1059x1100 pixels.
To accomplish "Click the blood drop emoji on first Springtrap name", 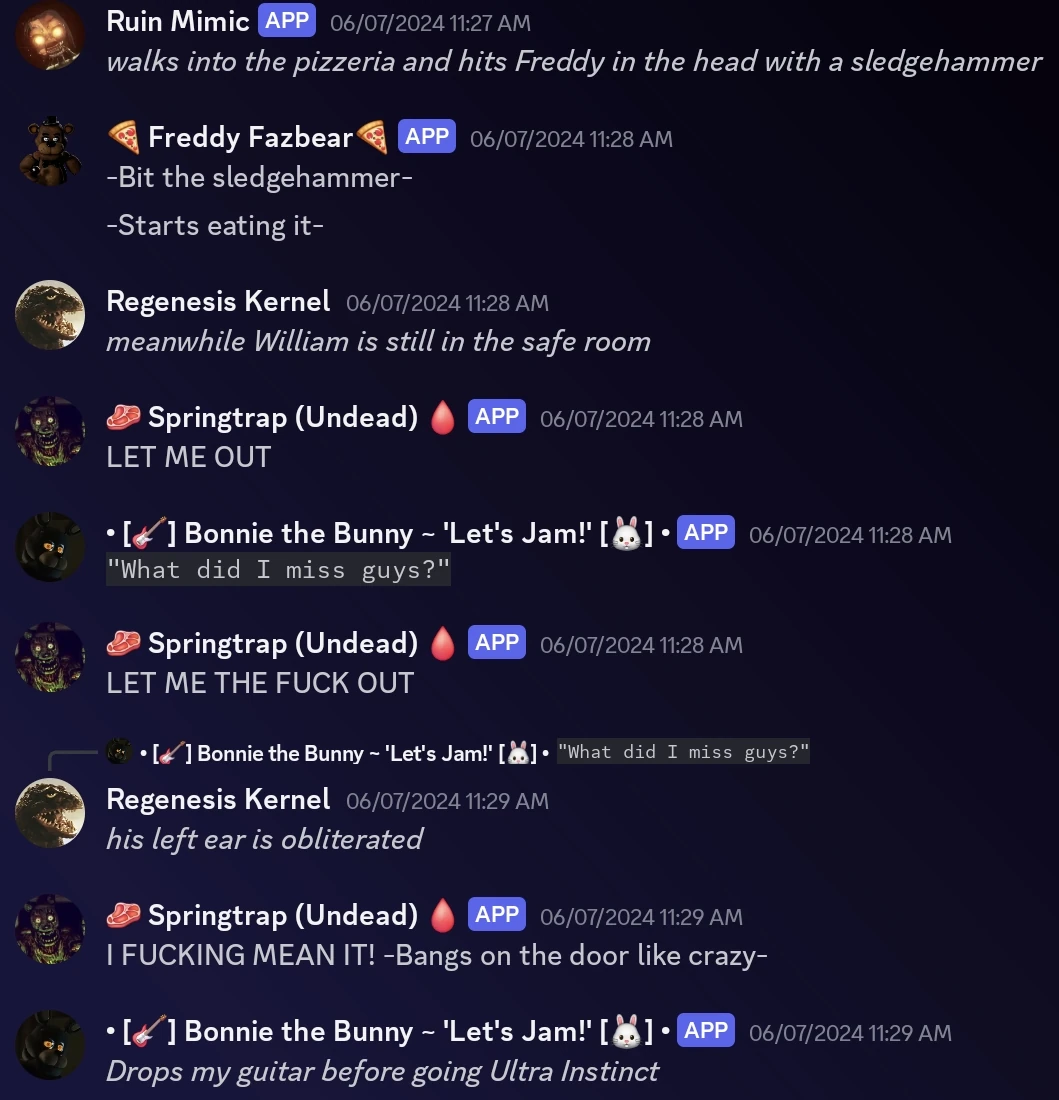I will coord(443,417).
